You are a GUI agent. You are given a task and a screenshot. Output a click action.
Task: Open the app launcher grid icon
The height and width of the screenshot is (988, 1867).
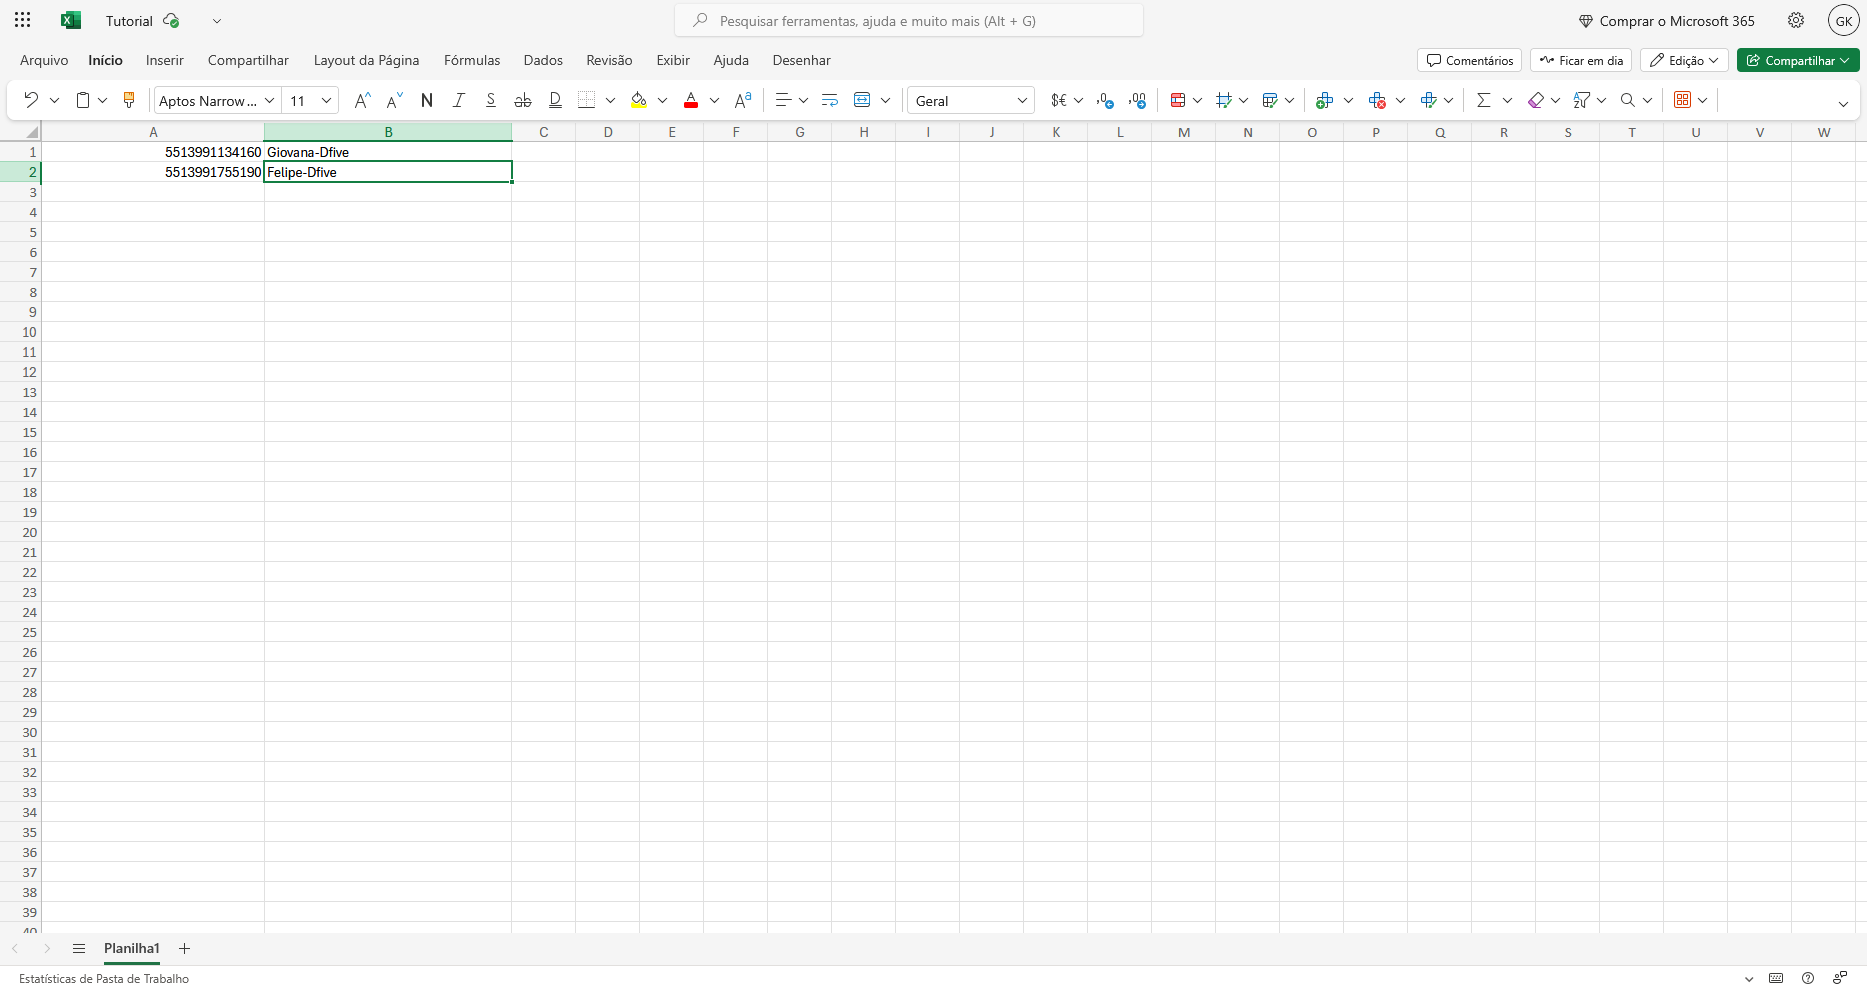22,20
